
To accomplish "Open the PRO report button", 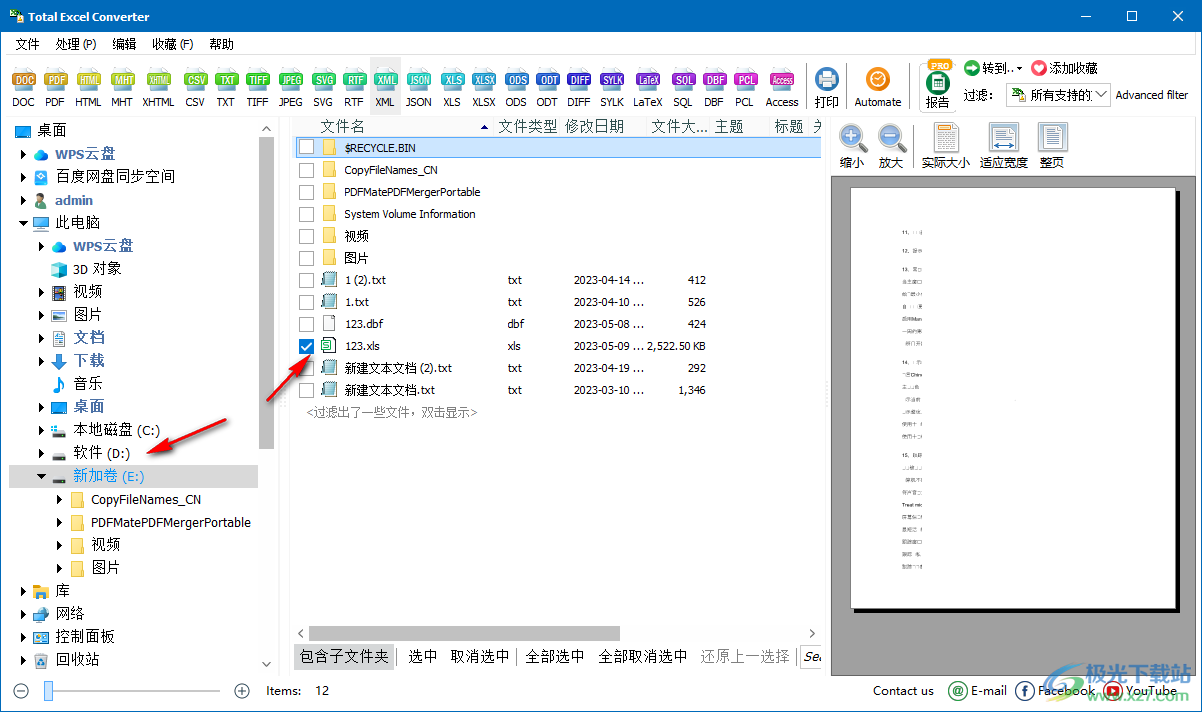I will (938, 86).
